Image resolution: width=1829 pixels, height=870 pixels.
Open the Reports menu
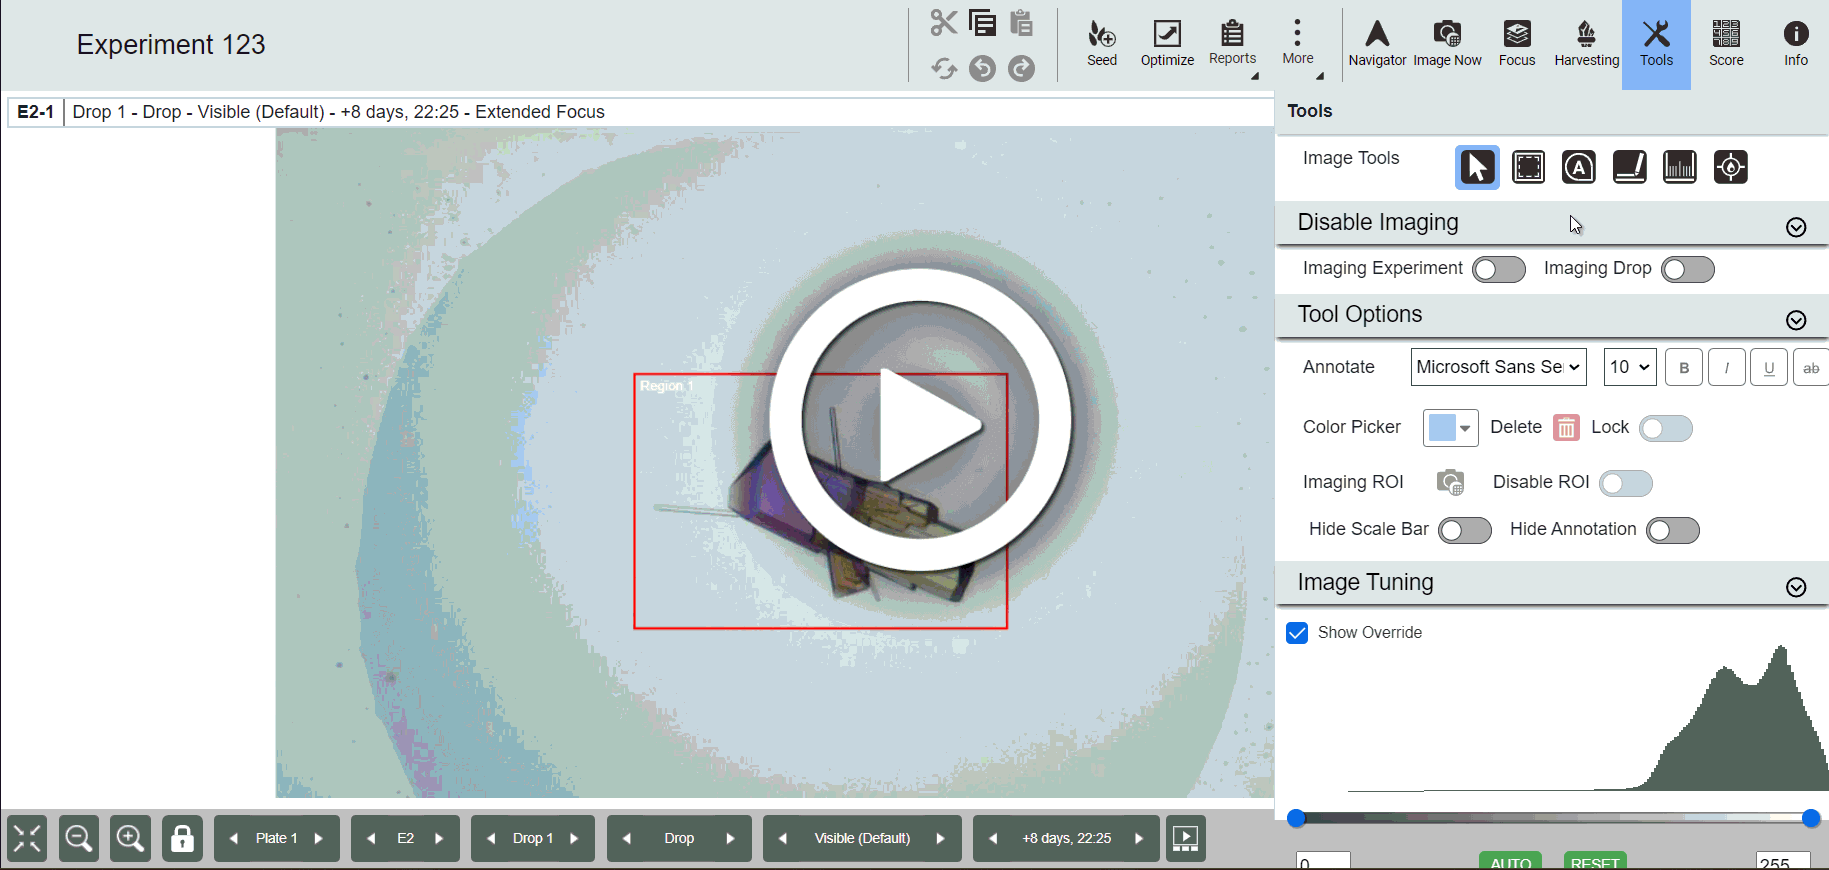(1232, 44)
